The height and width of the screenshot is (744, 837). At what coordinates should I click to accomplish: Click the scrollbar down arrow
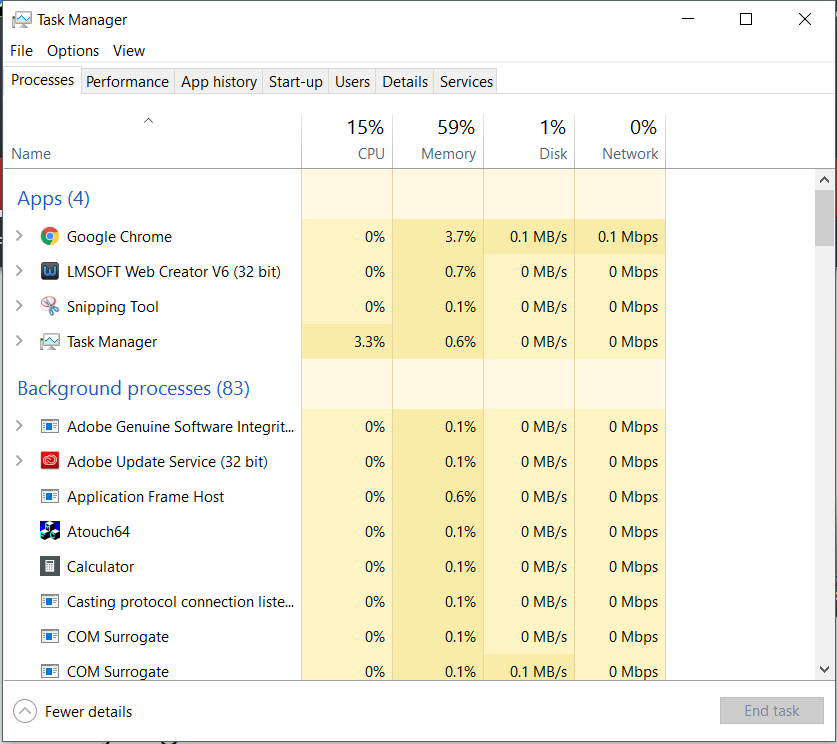[825, 669]
